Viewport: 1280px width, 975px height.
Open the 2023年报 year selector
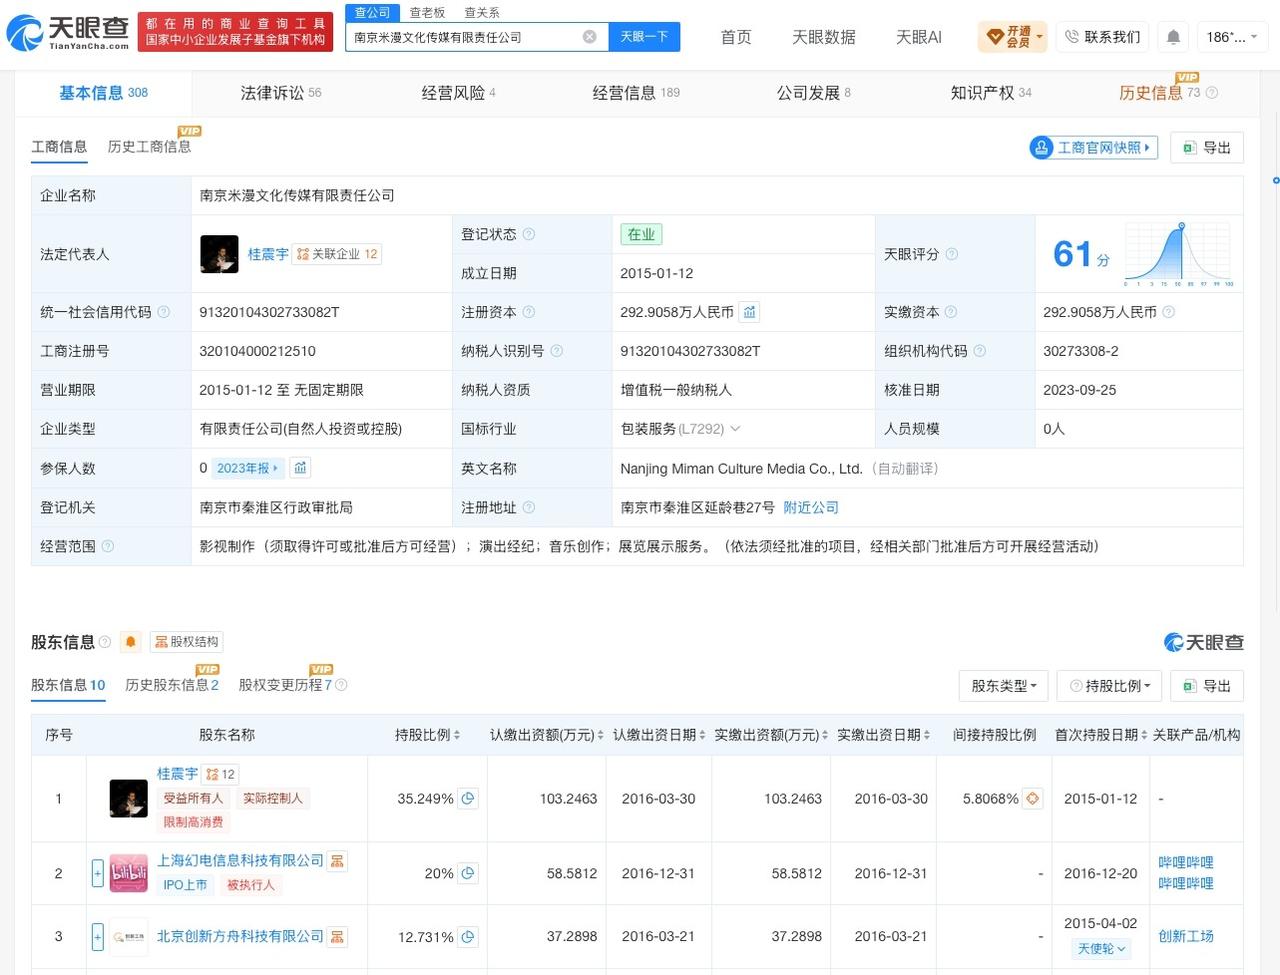tap(248, 467)
